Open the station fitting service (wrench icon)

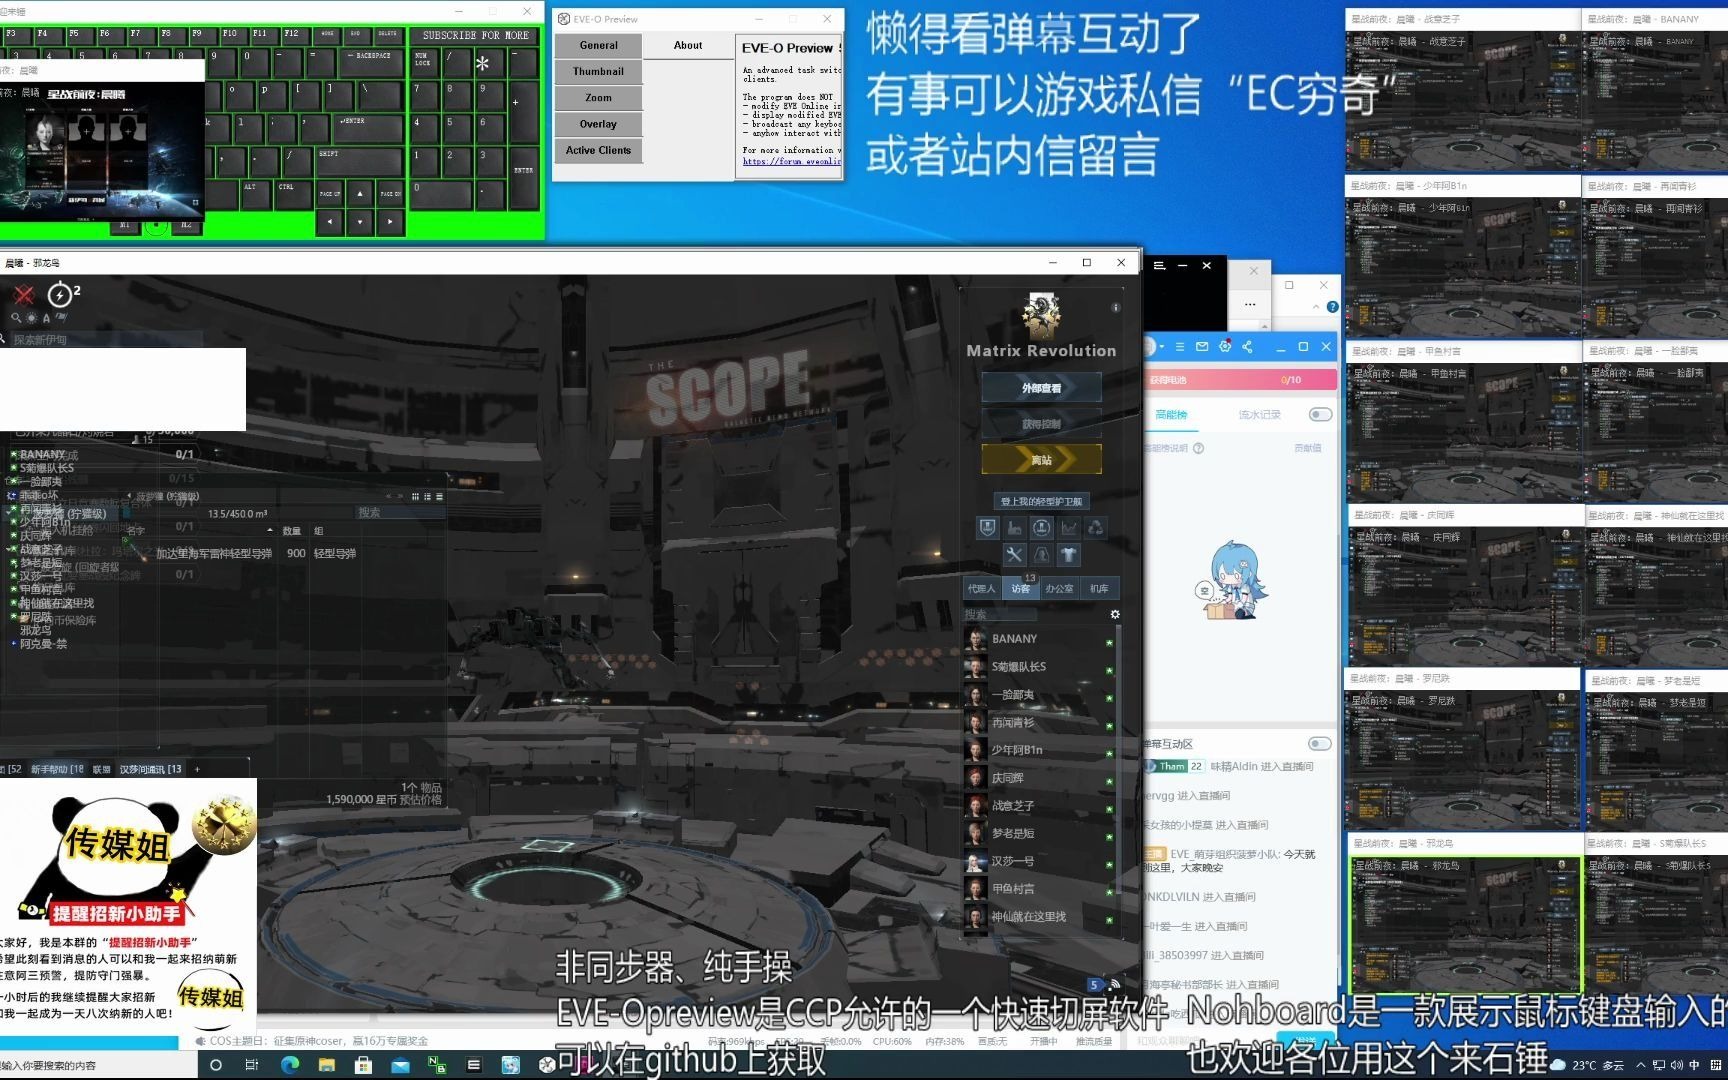(x=1014, y=555)
